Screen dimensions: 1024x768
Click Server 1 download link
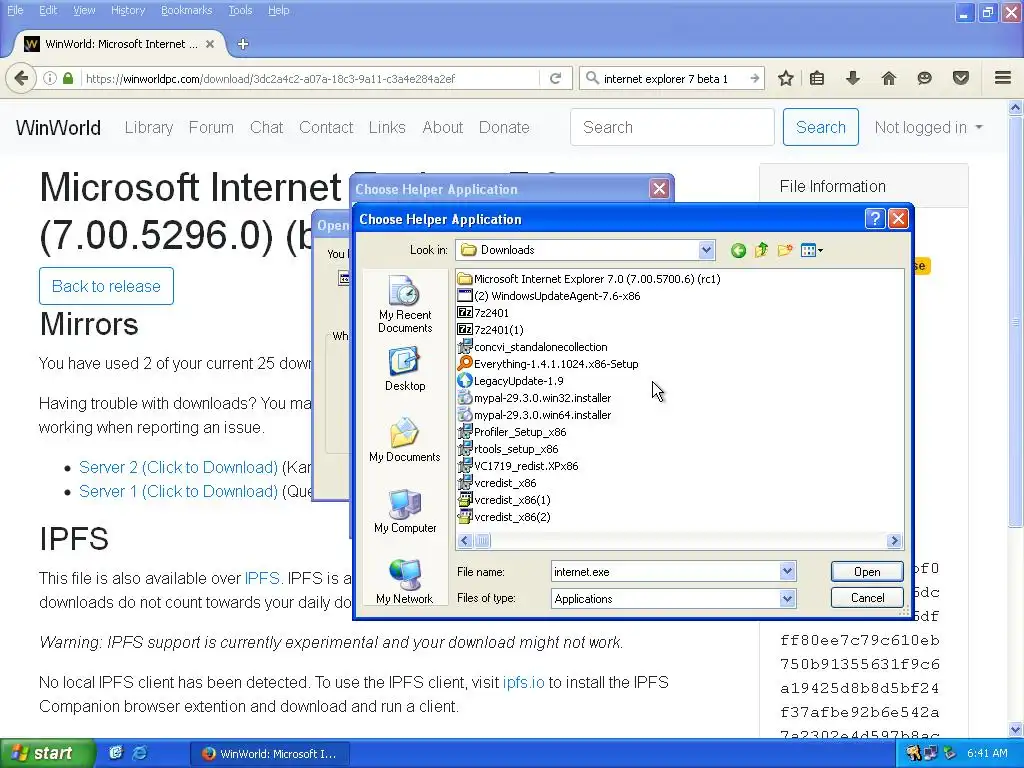click(178, 491)
